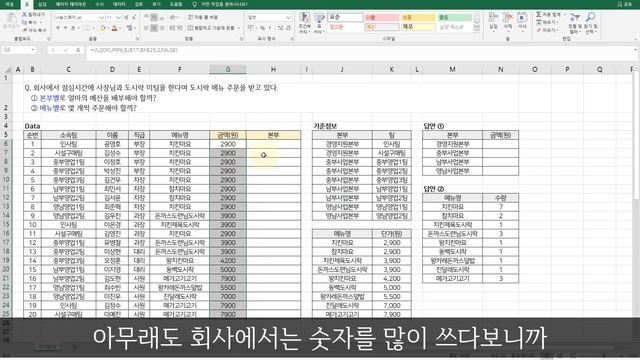Click the Cut (잘라내기) scissors icon

click(x=24, y=14)
